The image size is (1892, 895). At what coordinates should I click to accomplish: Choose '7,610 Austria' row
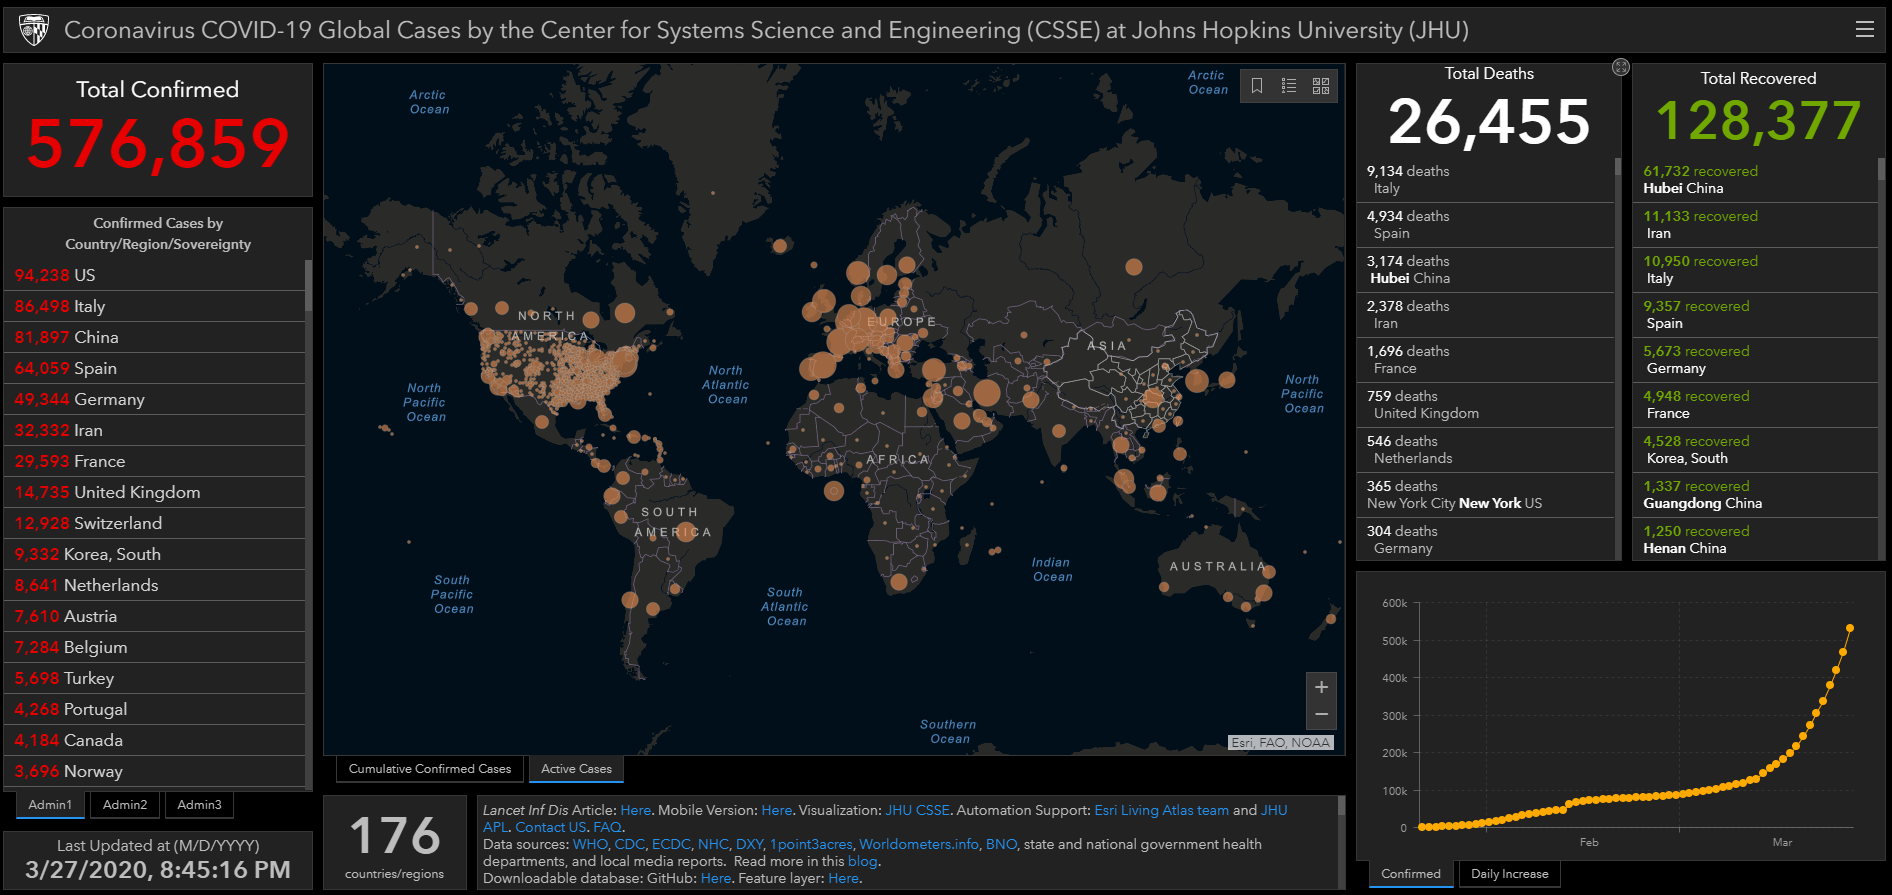click(x=155, y=616)
